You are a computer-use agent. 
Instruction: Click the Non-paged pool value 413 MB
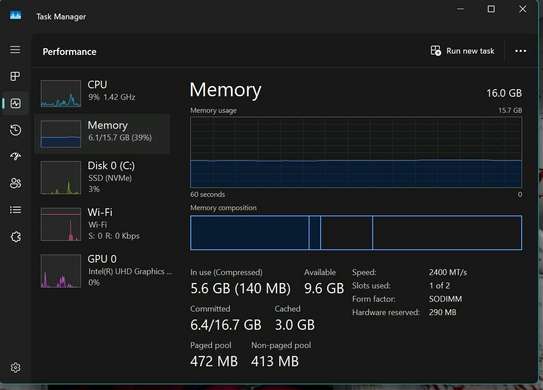(275, 361)
